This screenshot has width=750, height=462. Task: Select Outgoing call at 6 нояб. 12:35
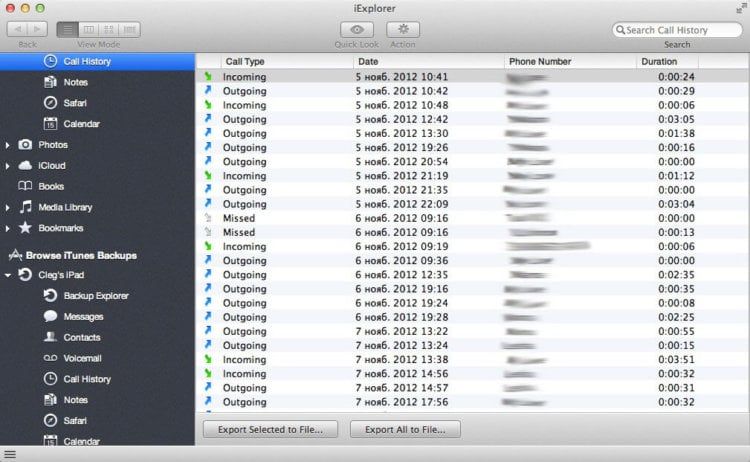tap(473, 275)
